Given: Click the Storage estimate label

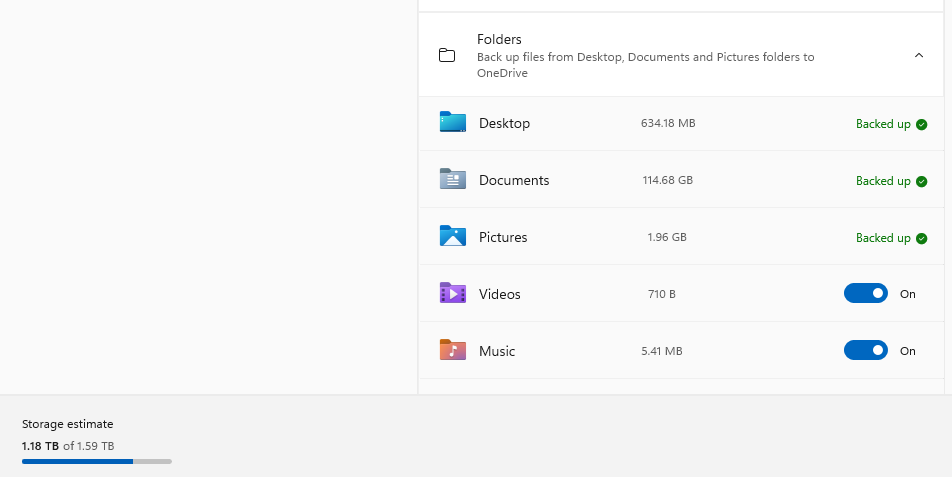Looking at the screenshot, I should pos(67,424).
